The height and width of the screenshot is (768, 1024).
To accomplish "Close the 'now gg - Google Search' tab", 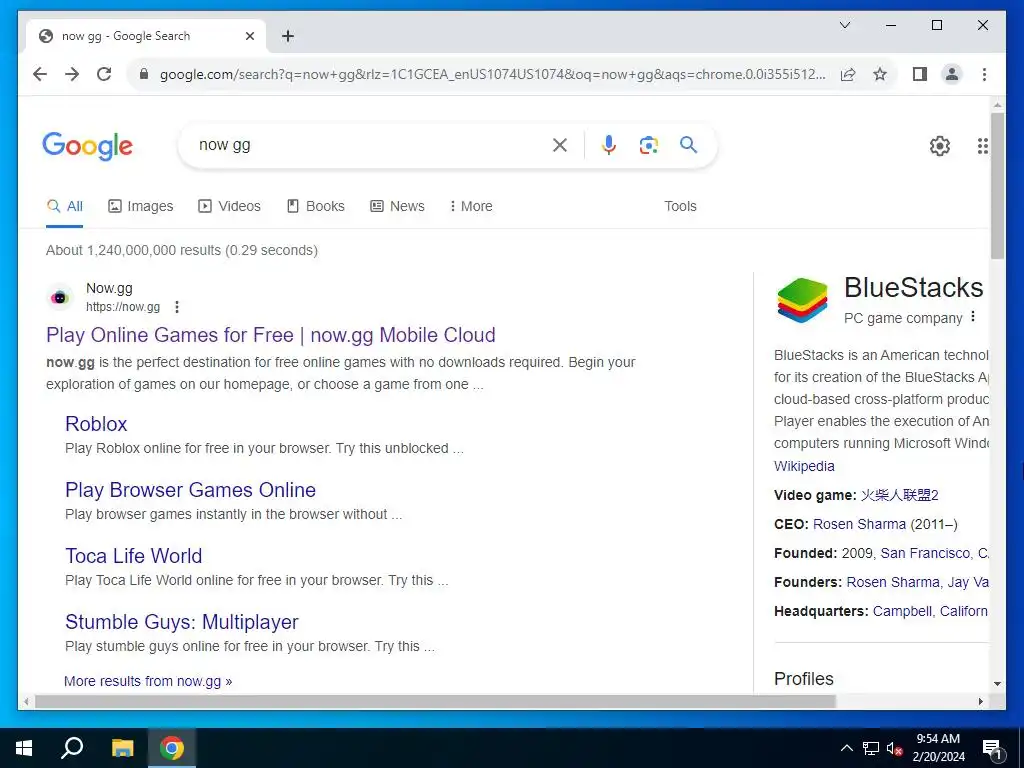I will 249,36.
